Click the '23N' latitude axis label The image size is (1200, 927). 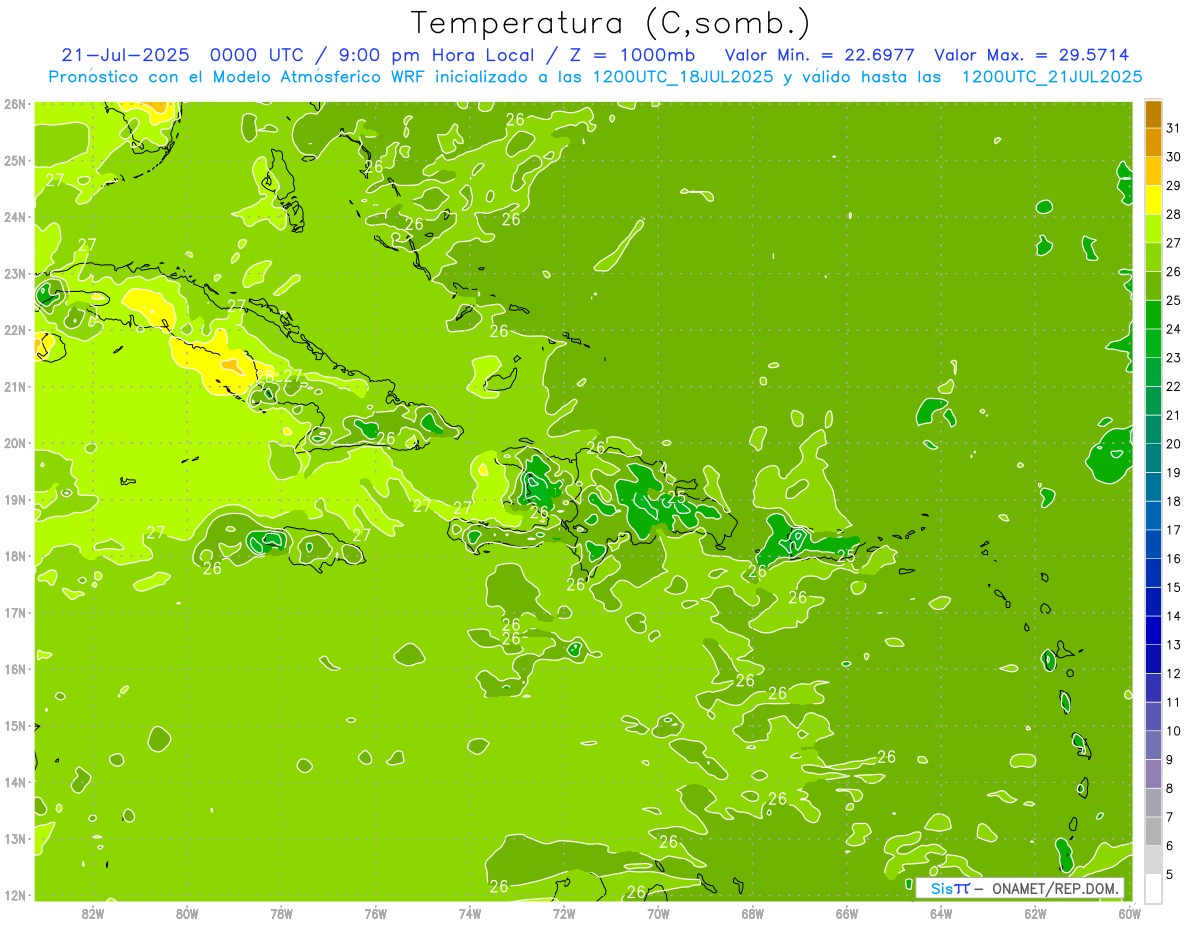[15, 274]
